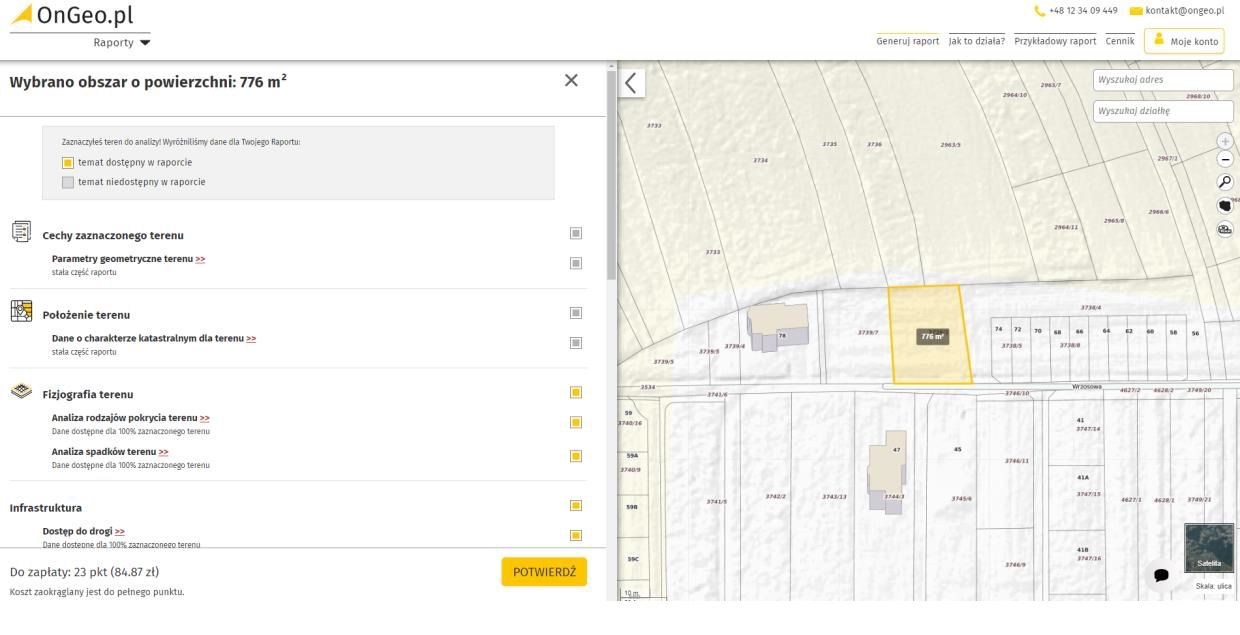Click the OnGeo.pl logo
This screenshot has width=1240, height=635.
click(72, 16)
